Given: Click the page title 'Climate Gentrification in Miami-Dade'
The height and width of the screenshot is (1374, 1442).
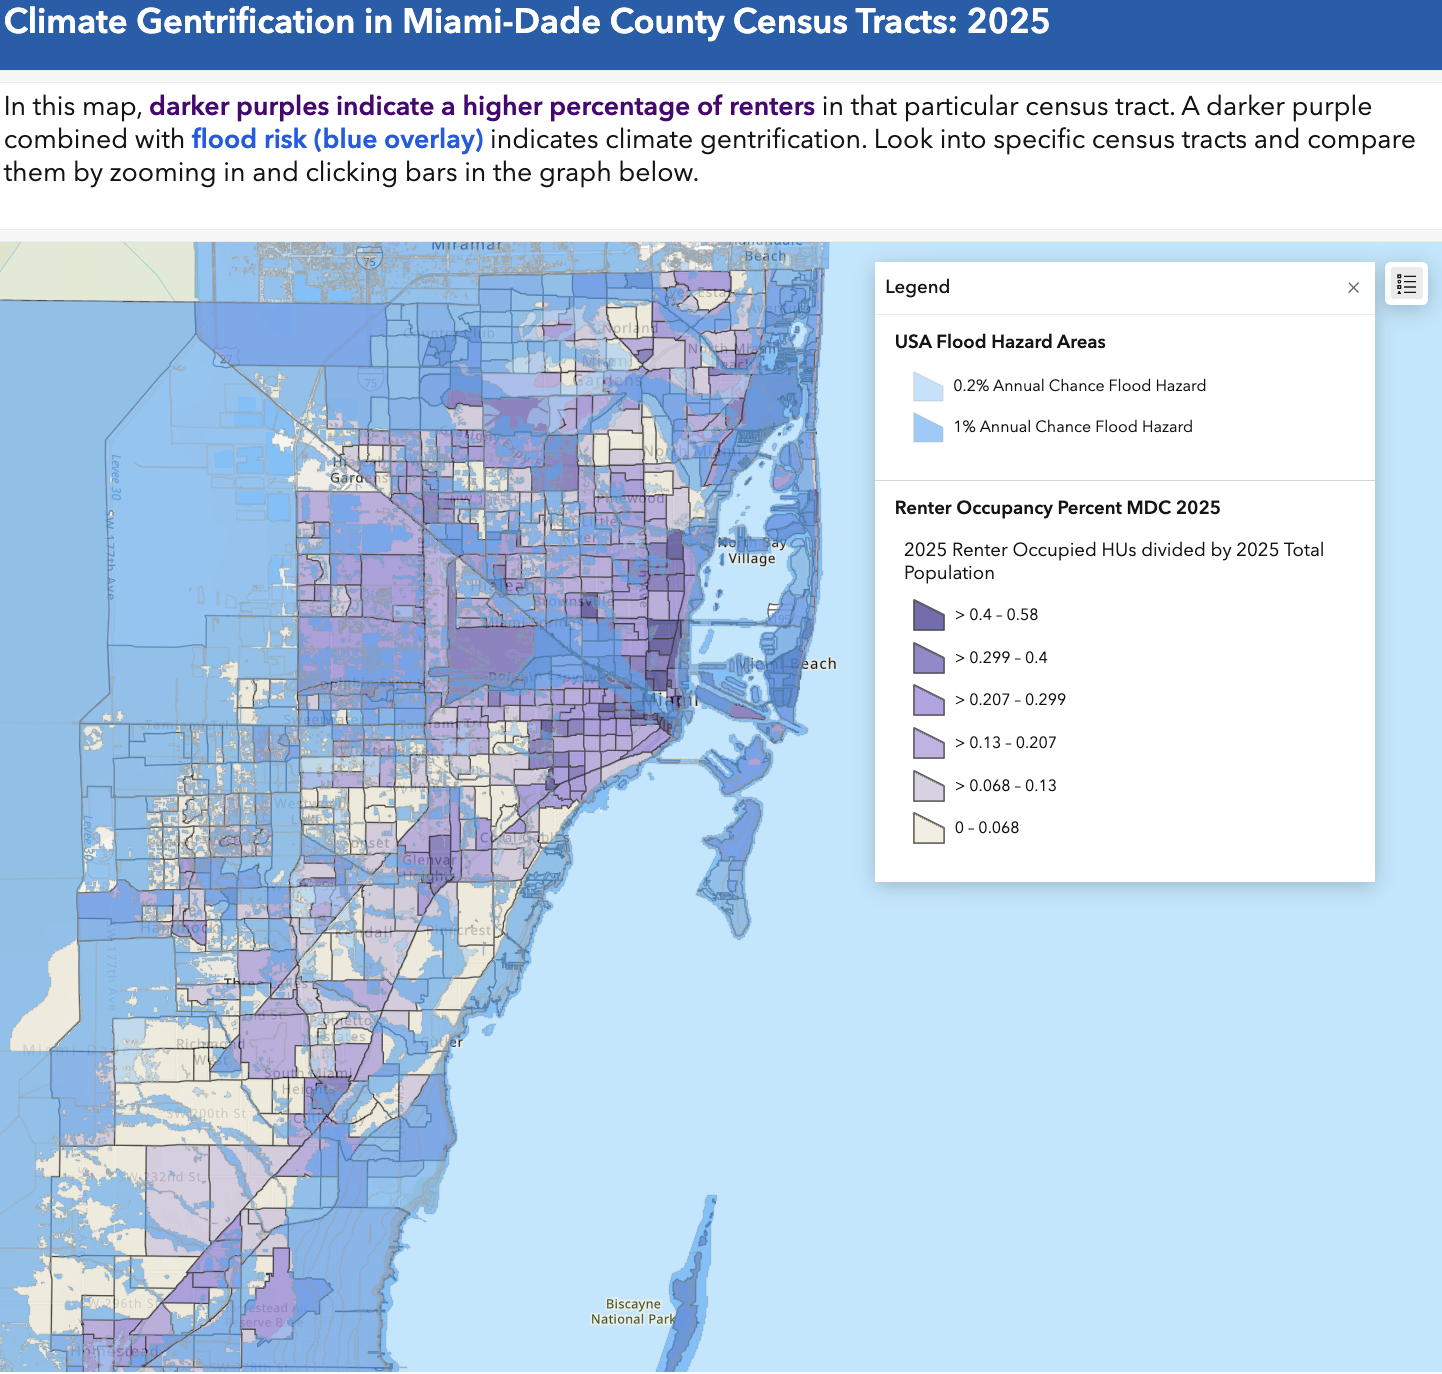Looking at the screenshot, I should tap(526, 21).
